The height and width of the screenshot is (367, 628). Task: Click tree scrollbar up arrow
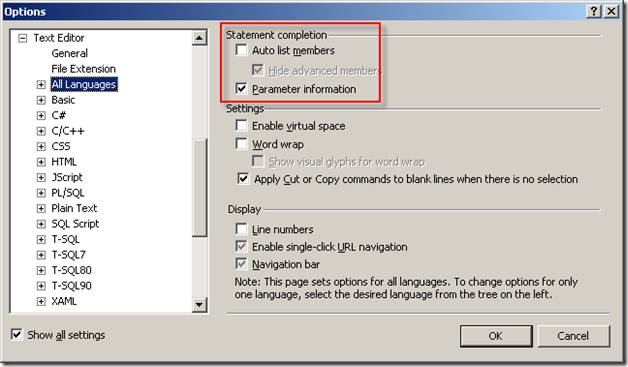click(199, 38)
